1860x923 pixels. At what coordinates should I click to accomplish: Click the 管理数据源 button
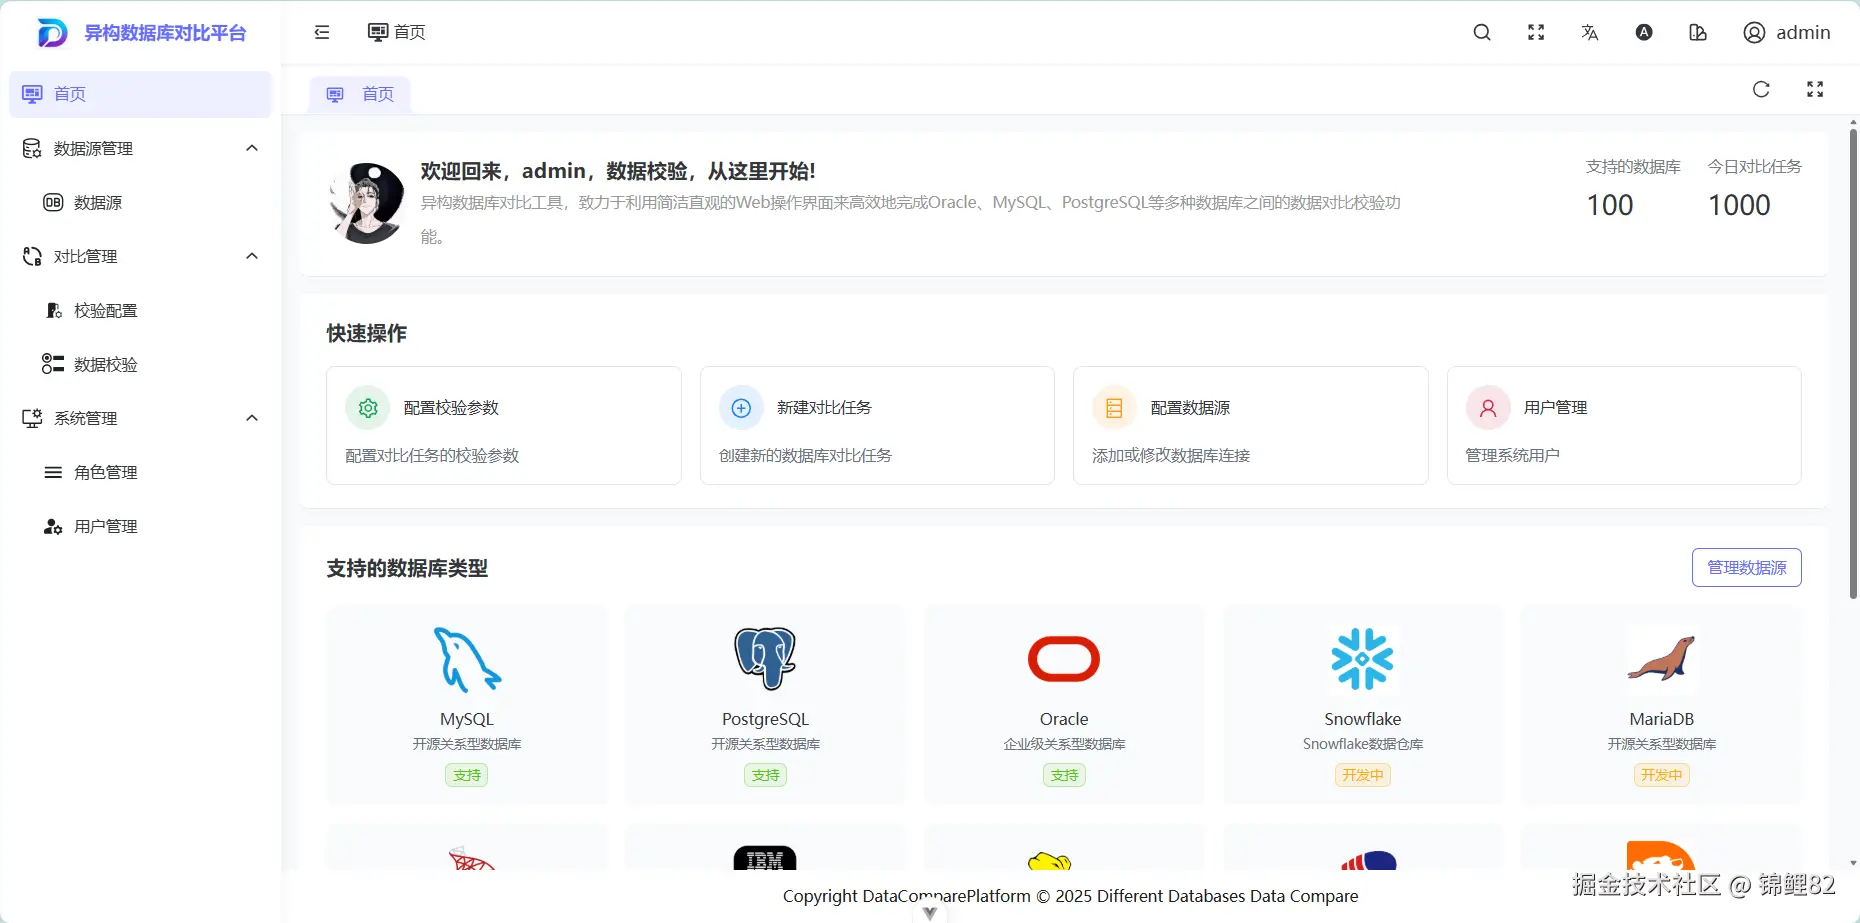click(x=1746, y=568)
